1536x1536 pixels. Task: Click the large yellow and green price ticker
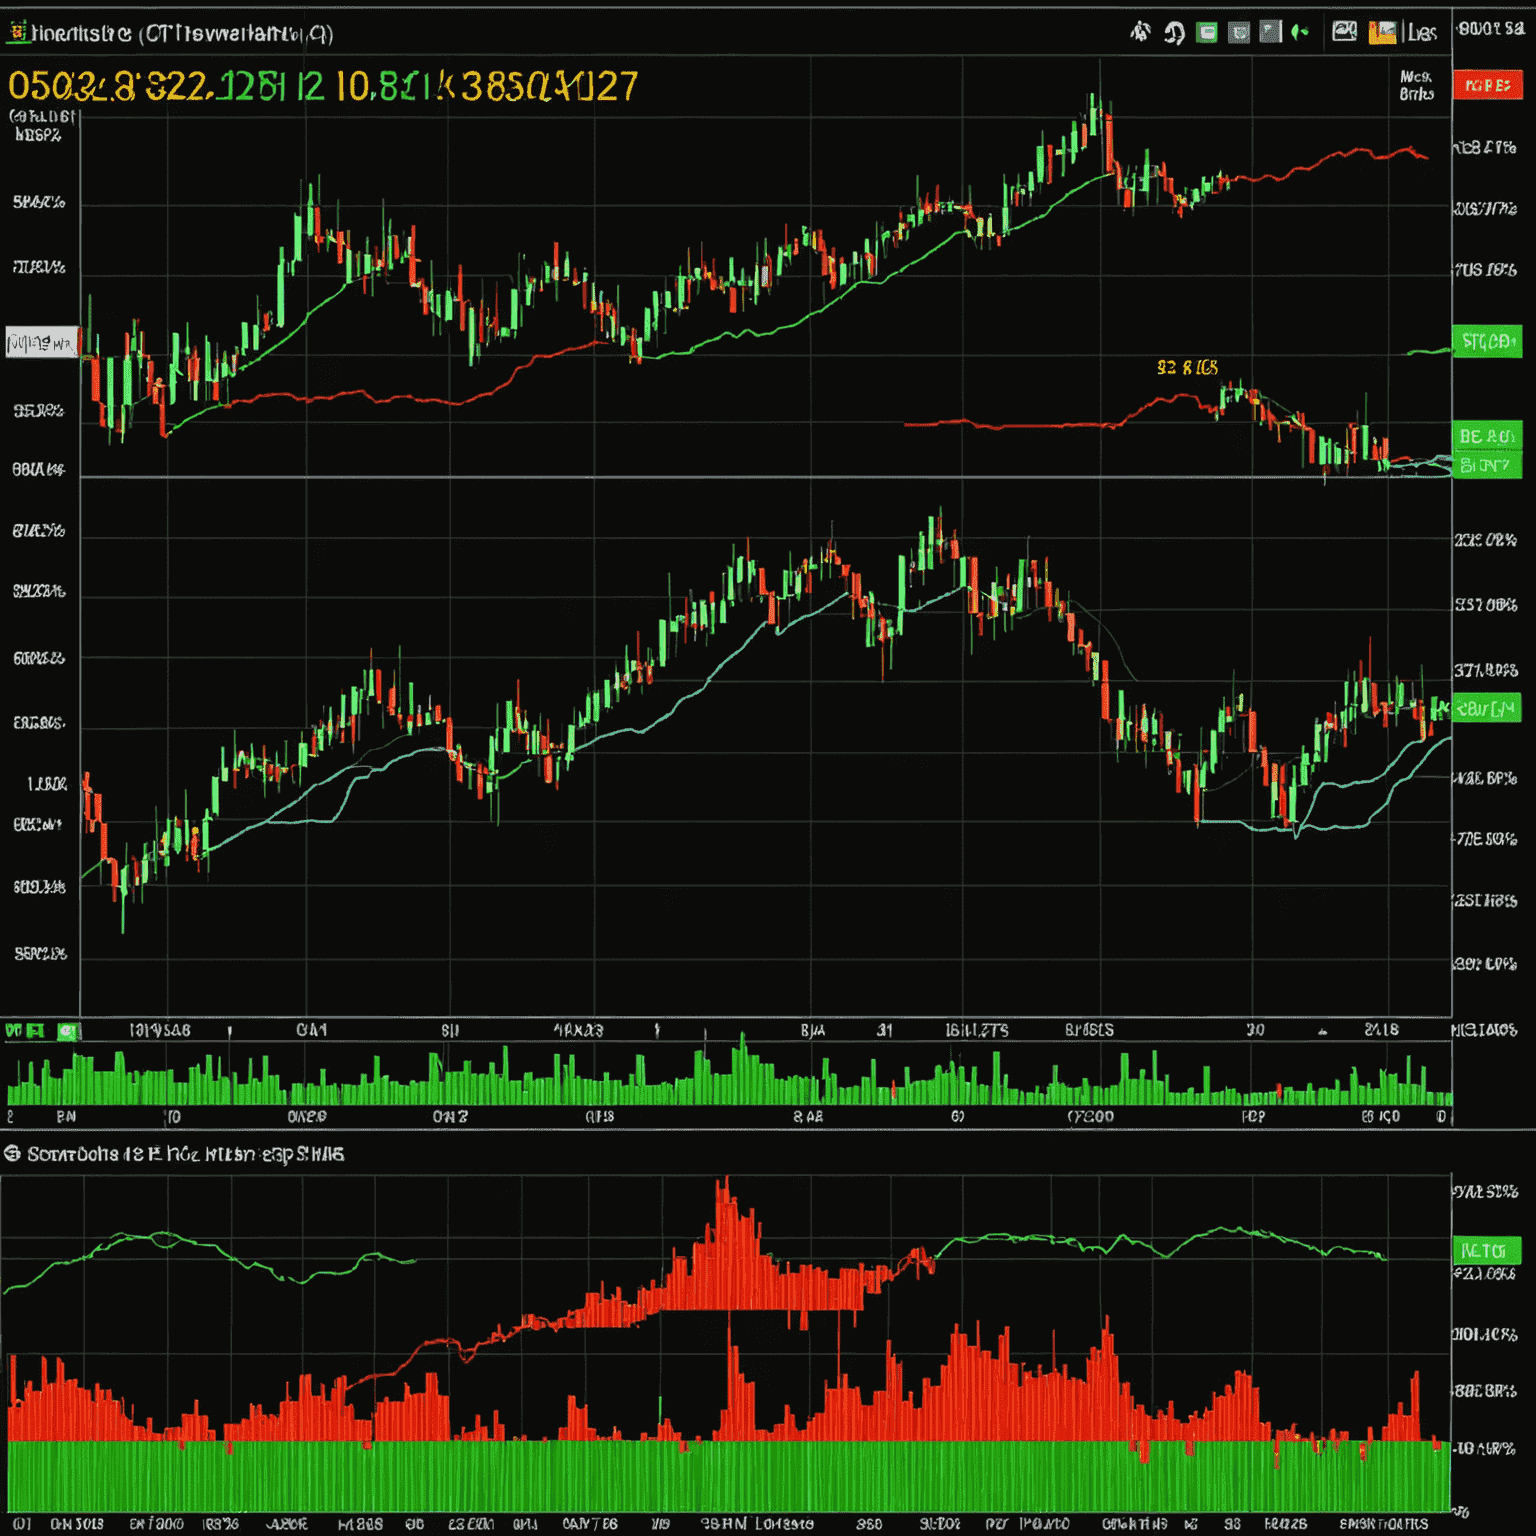[322, 87]
